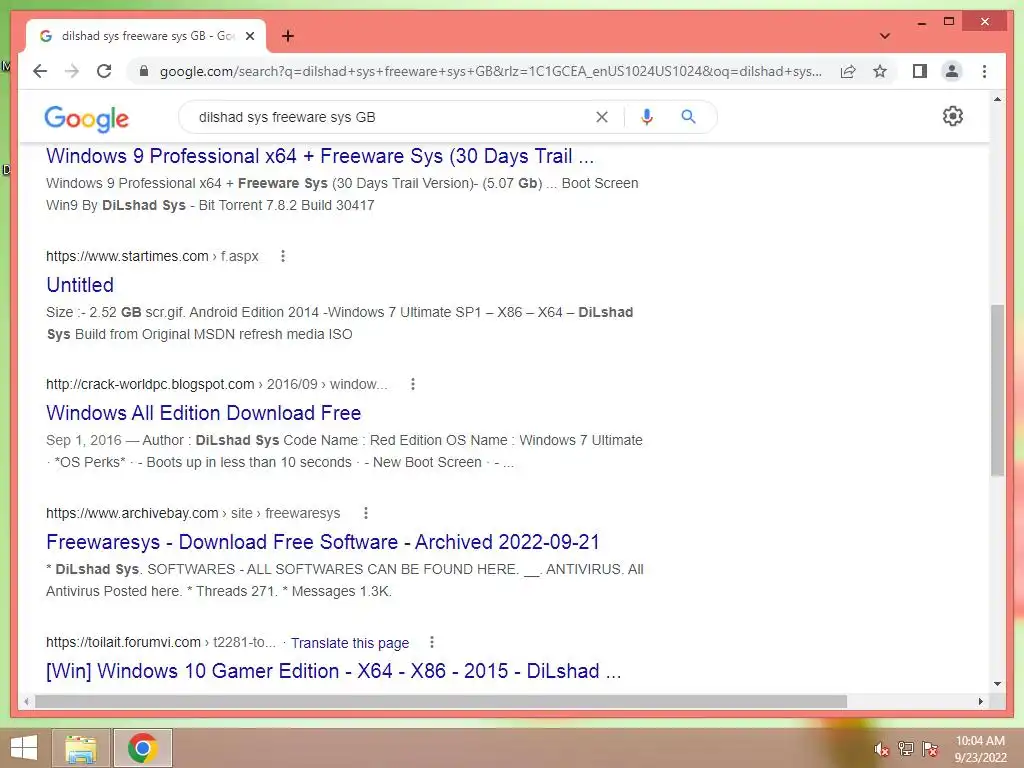
Task: Open more options for startimes.com result
Action: coord(283,256)
